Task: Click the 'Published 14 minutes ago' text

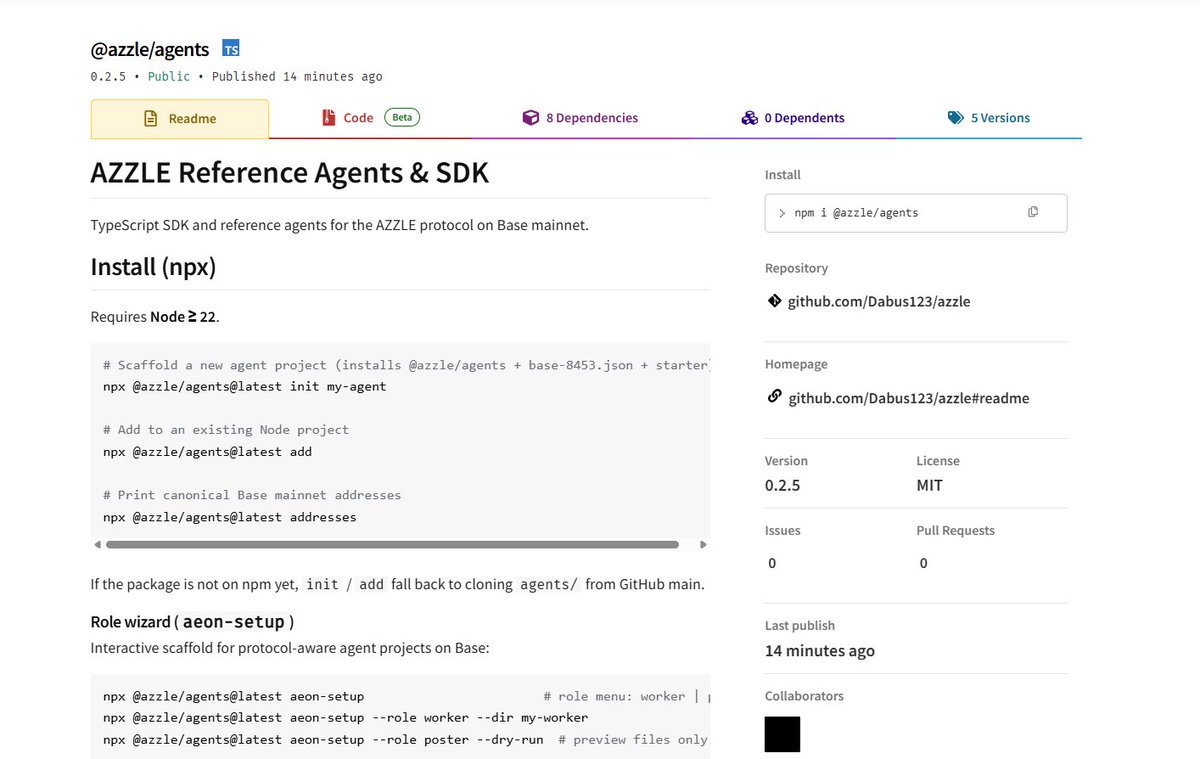Action: (x=297, y=76)
